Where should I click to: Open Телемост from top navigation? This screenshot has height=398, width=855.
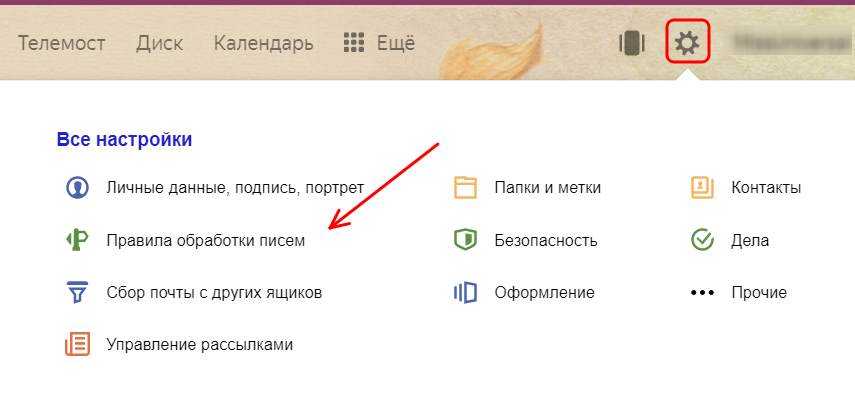(62, 43)
